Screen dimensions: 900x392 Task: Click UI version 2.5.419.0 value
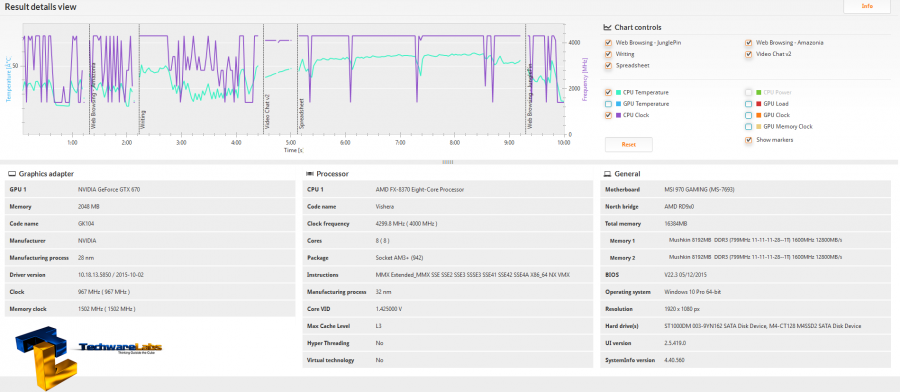[x=675, y=343]
